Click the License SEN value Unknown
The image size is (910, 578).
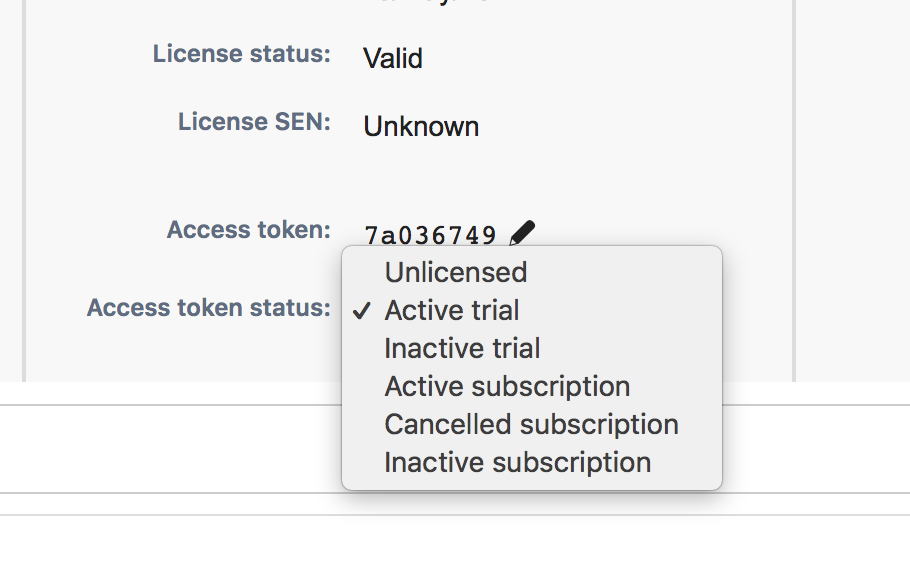(x=421, y=127)
